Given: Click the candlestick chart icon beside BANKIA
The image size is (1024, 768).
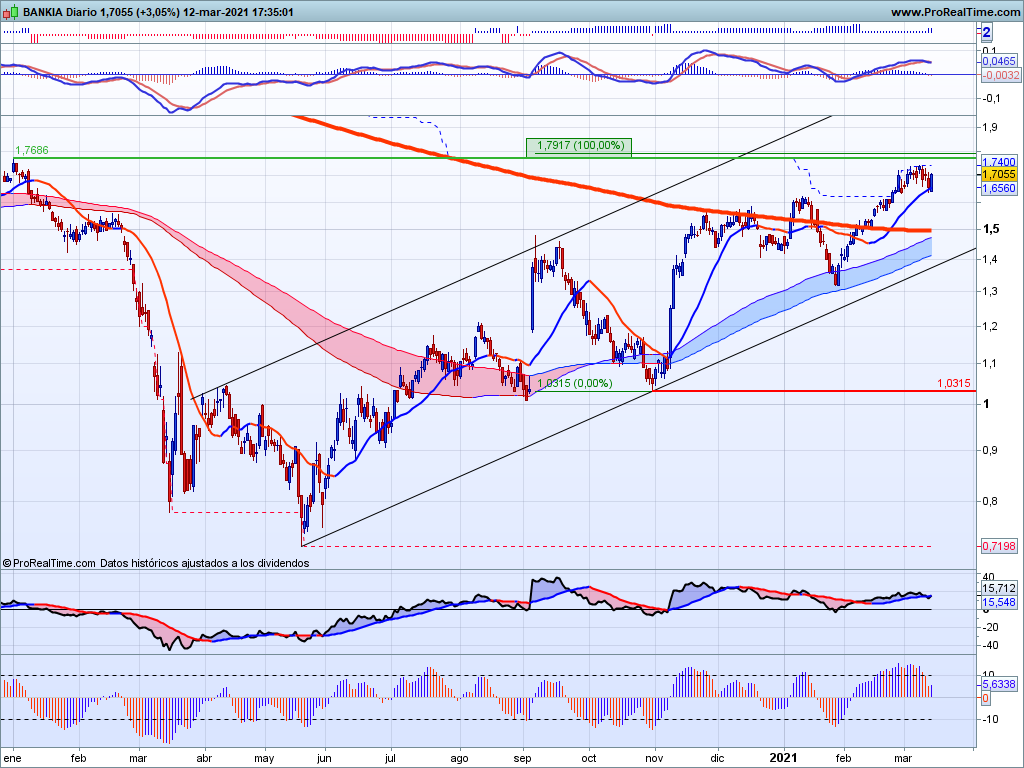Looking at the screenshot, I should [x=12, y=12].
